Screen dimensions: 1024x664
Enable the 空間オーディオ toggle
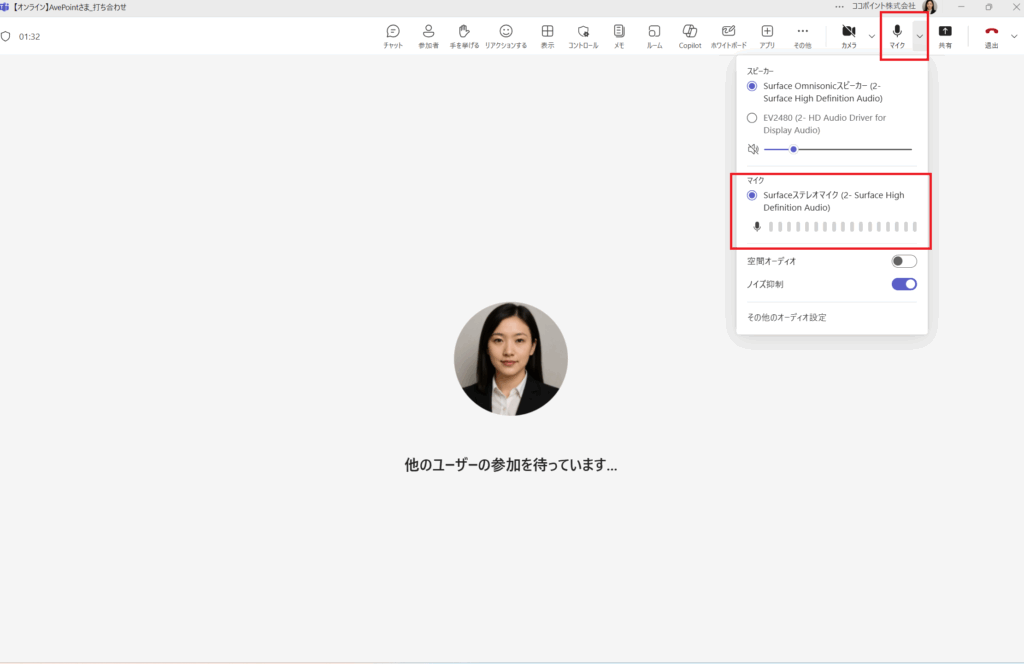pyautogui.click(x=904, y=261)
